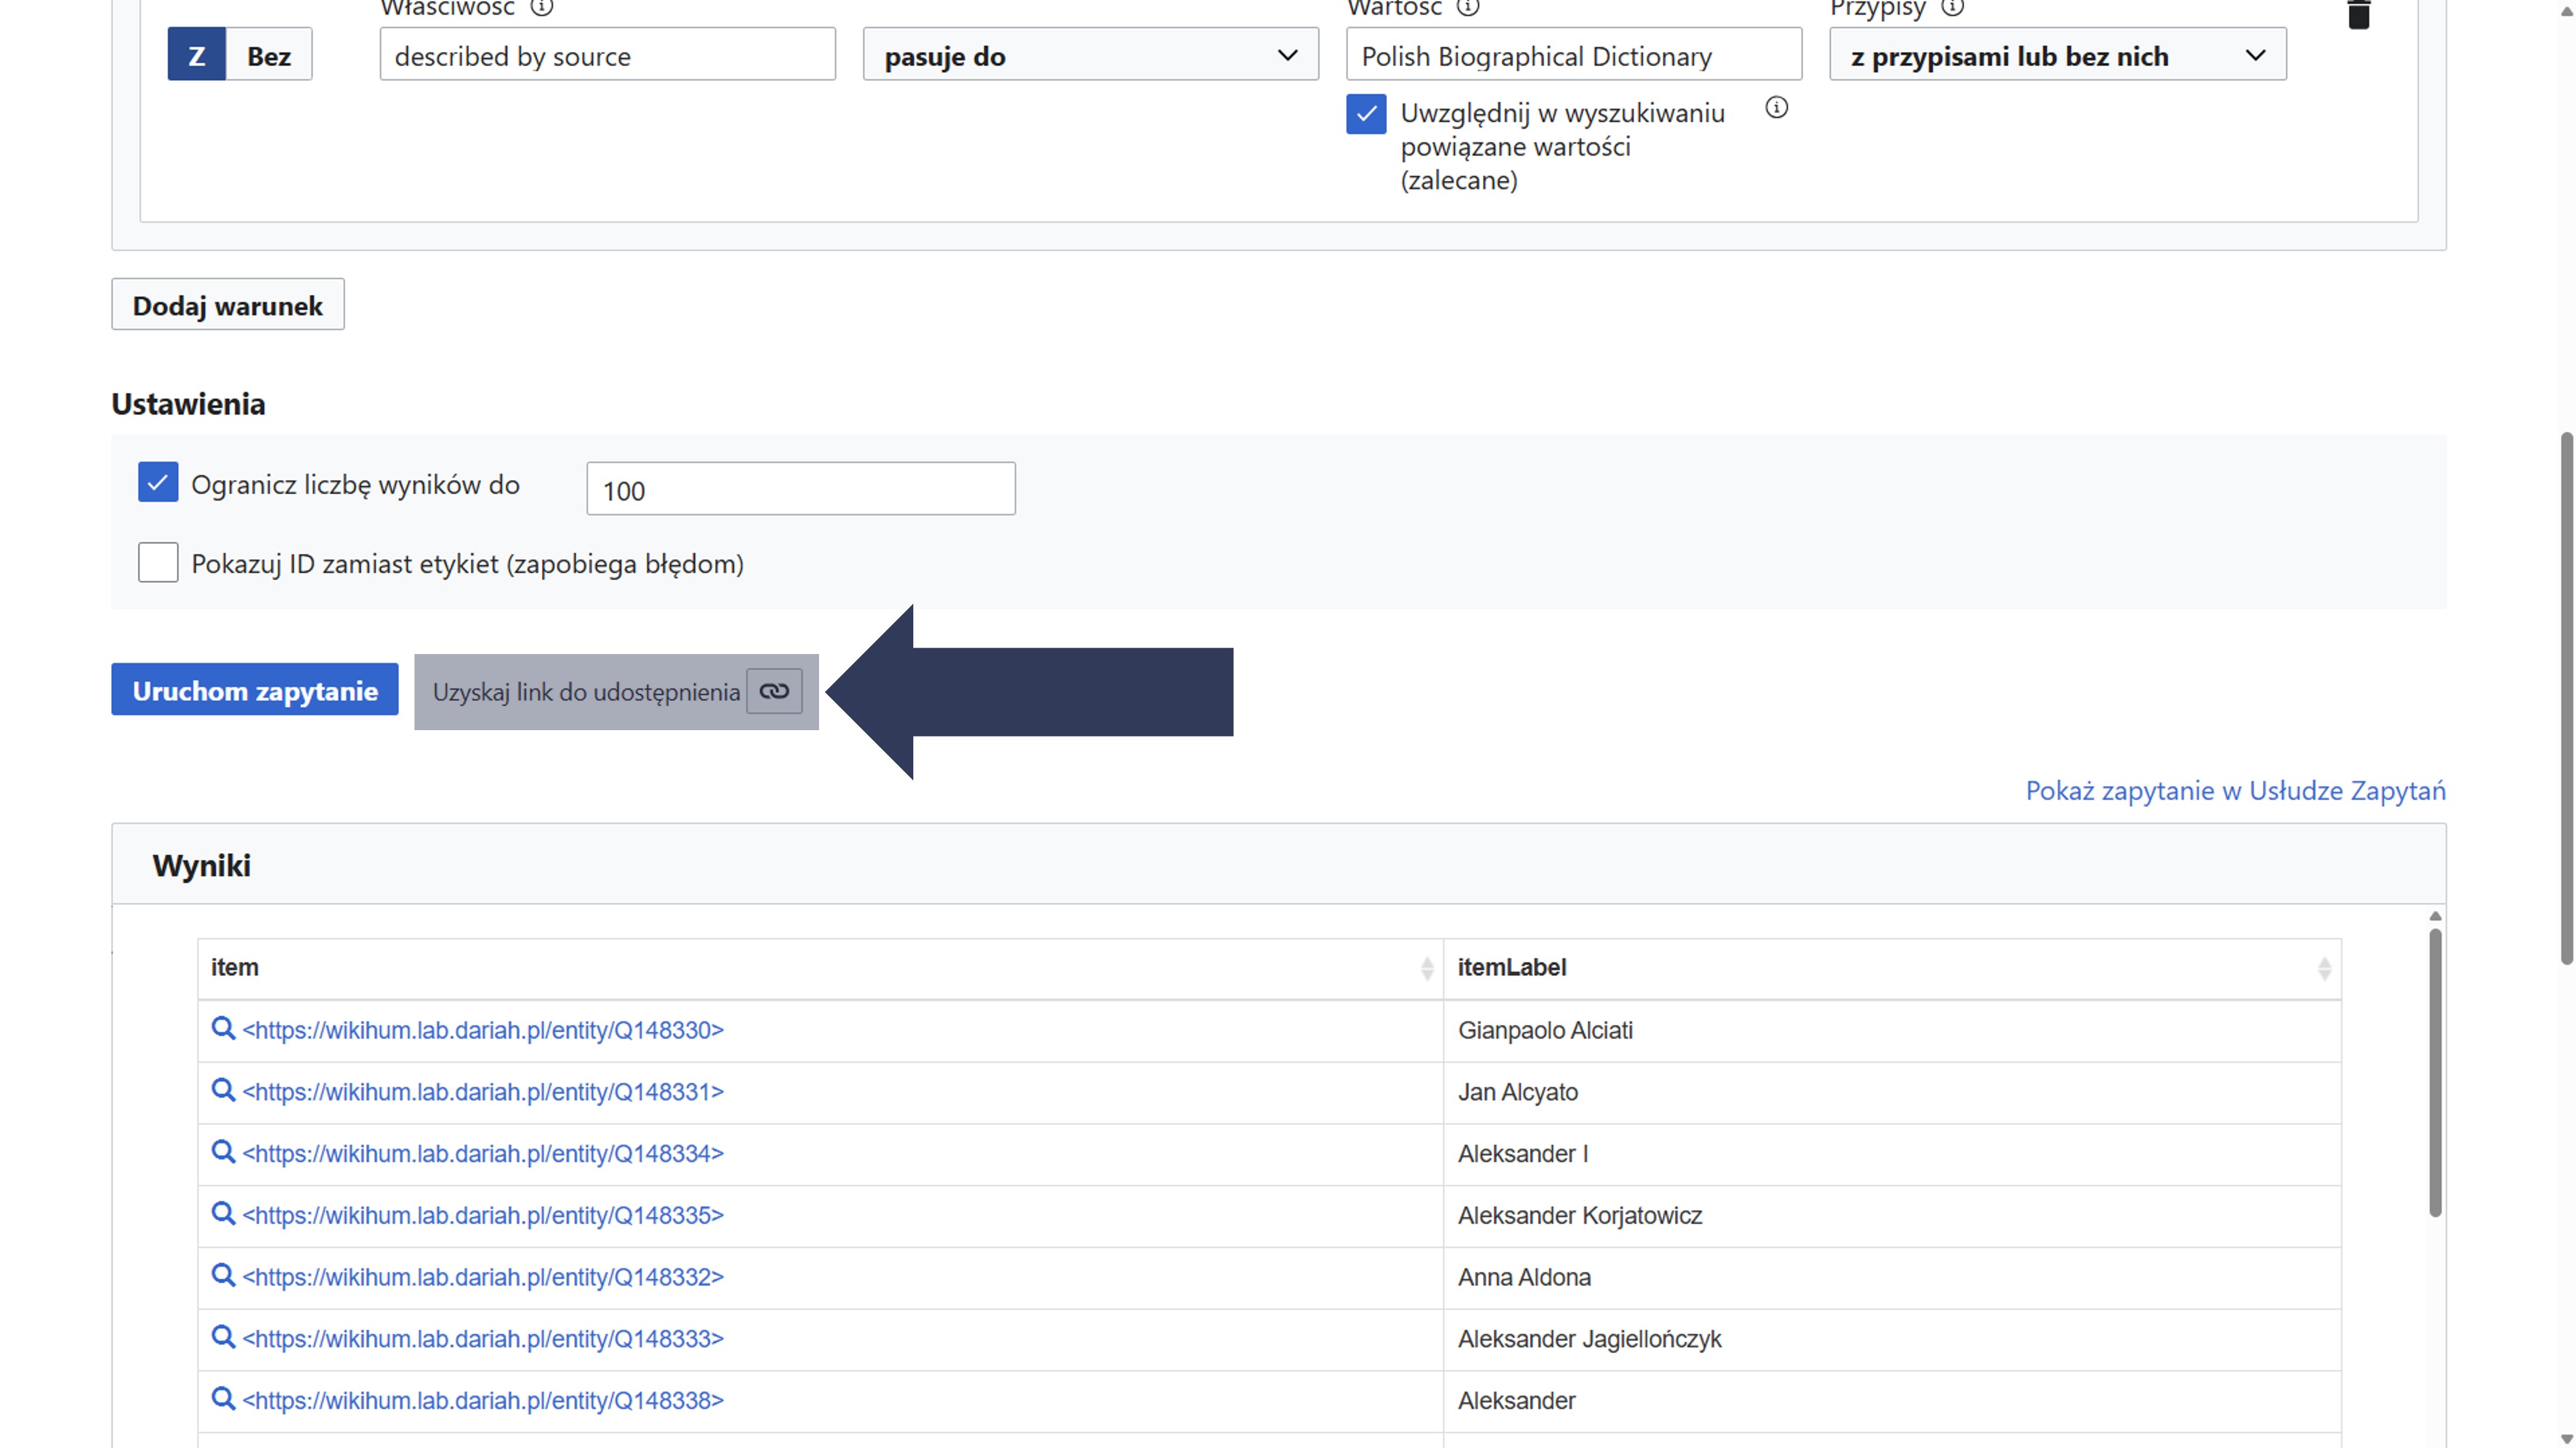Click info icon next to related values checkbox
This screenshot has width=2576, height=1448.
coord(1776,108)
